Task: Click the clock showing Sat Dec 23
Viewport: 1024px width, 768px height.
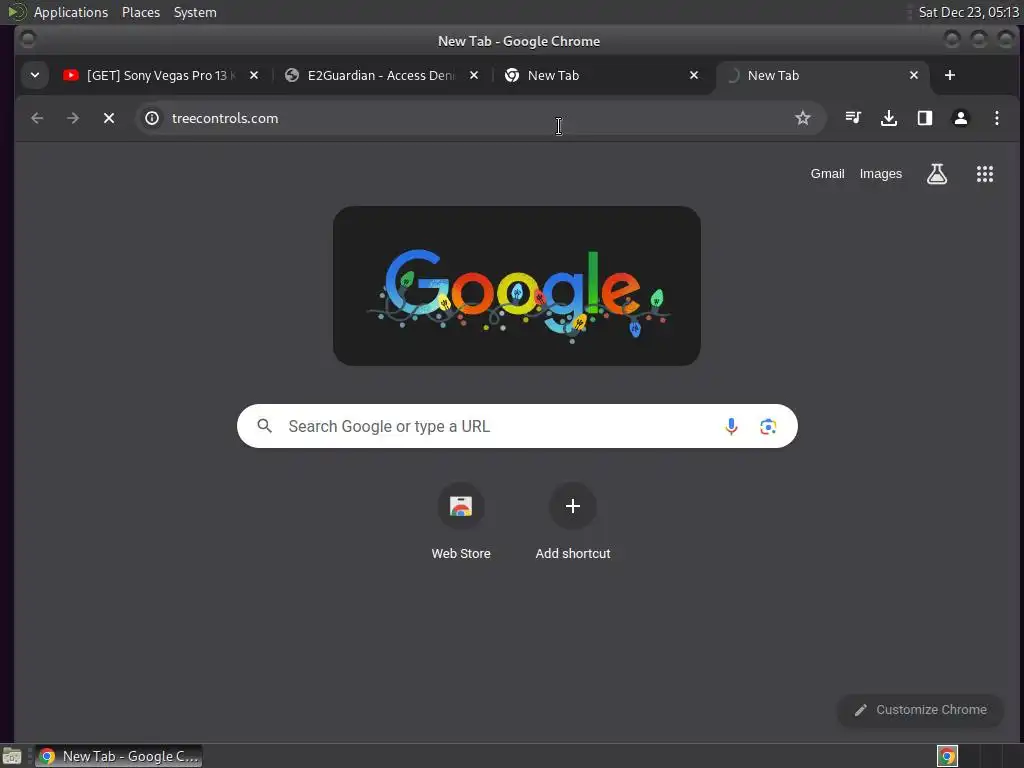Action: pos(968,12)
